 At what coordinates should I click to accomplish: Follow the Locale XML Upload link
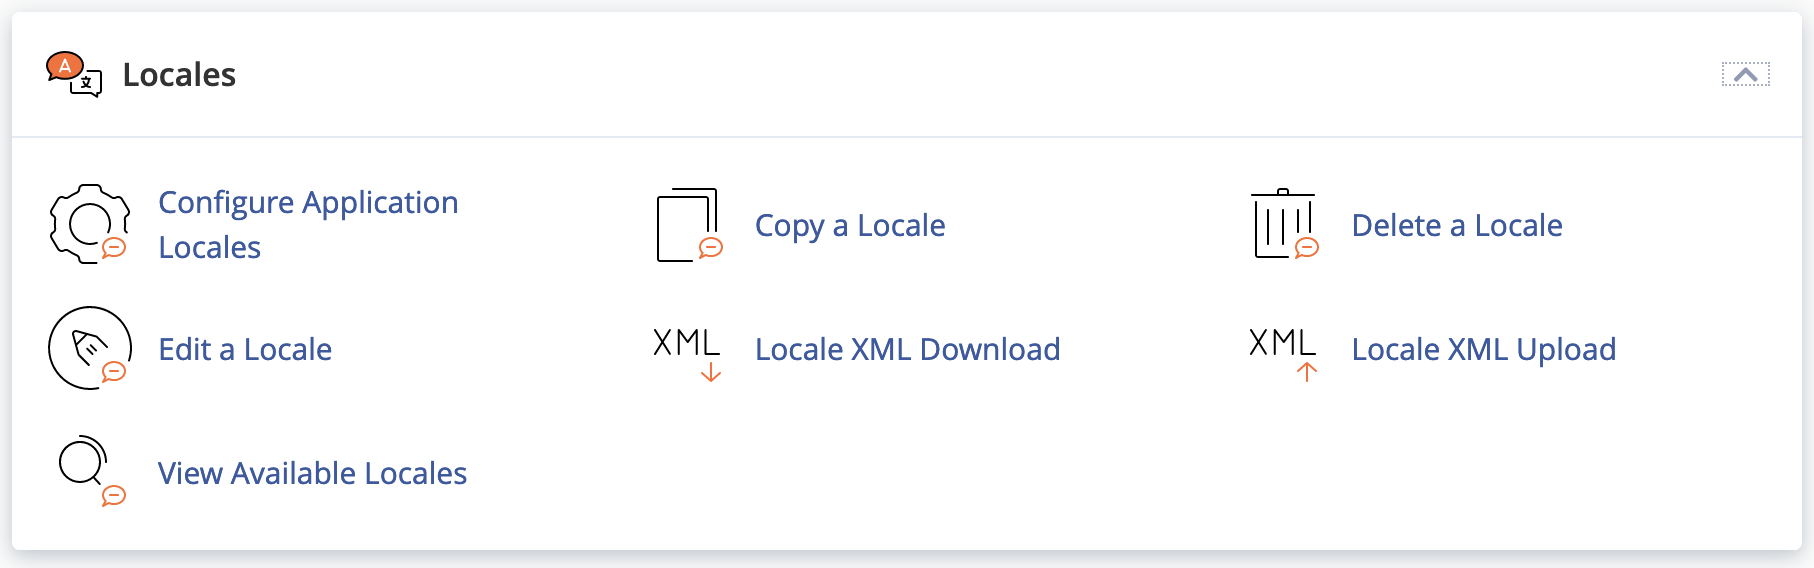pos(1483,350)
